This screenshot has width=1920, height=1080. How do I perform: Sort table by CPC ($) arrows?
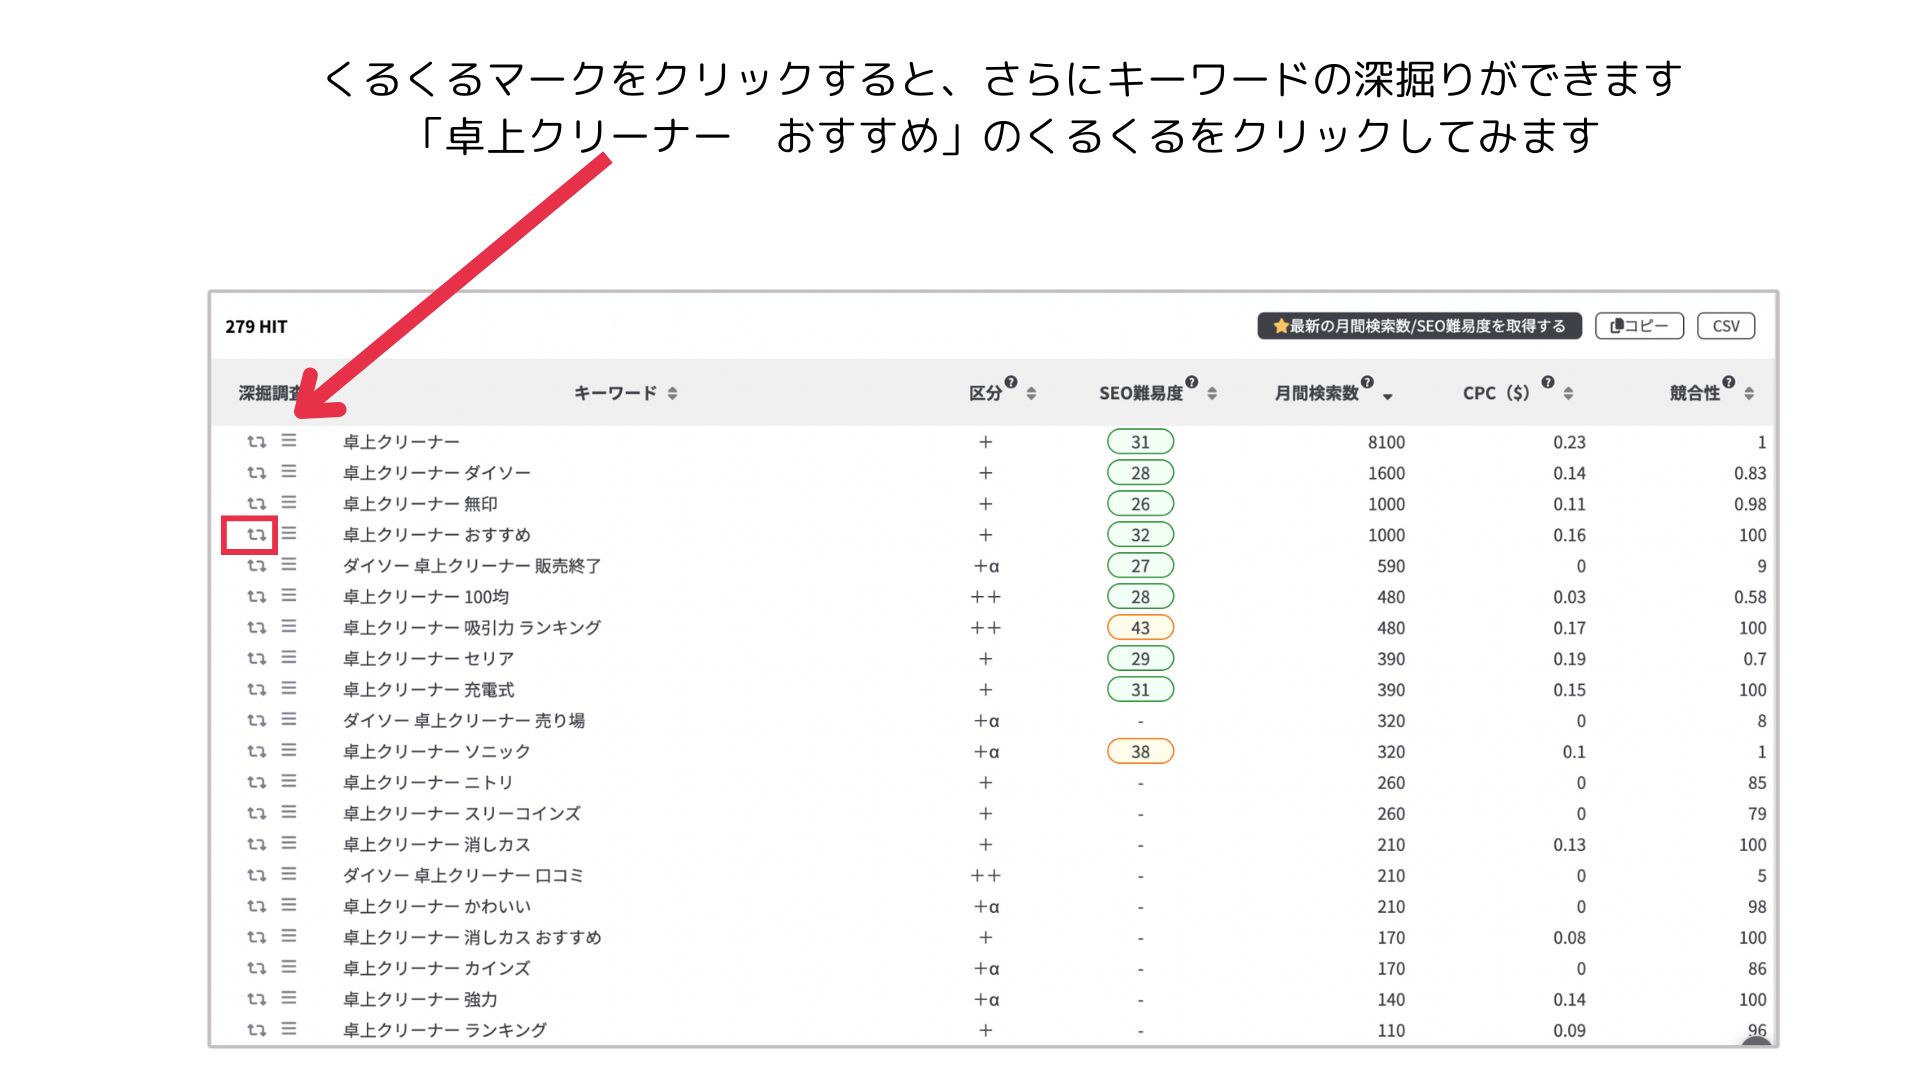[1568, 394]
